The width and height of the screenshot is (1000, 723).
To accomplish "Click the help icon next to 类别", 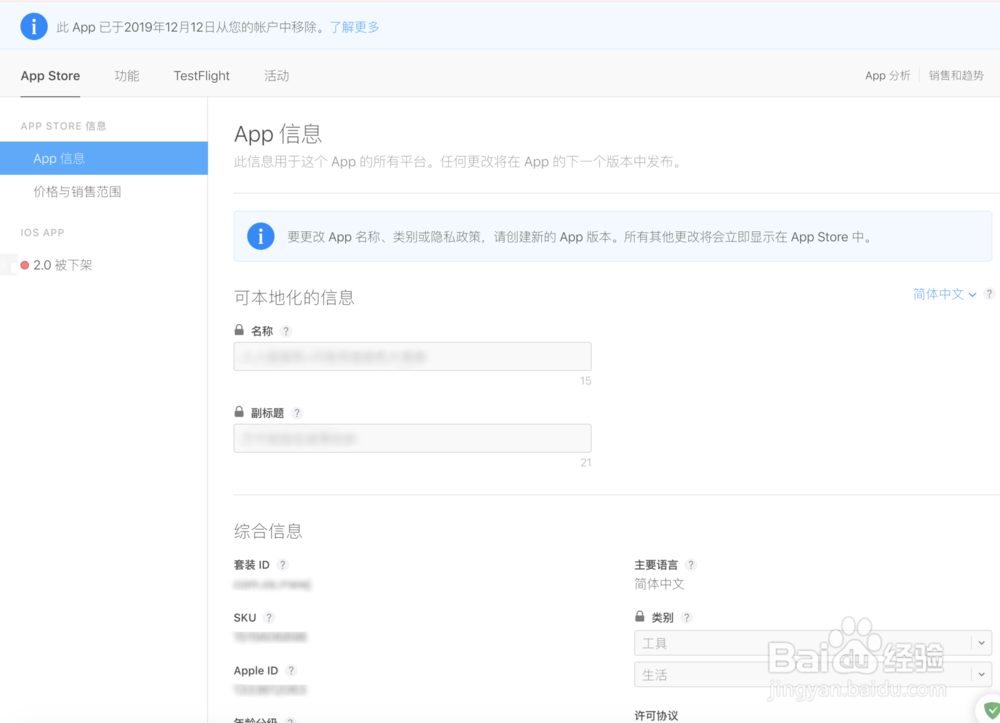I will pyautogui.click(x=686, y=618).
